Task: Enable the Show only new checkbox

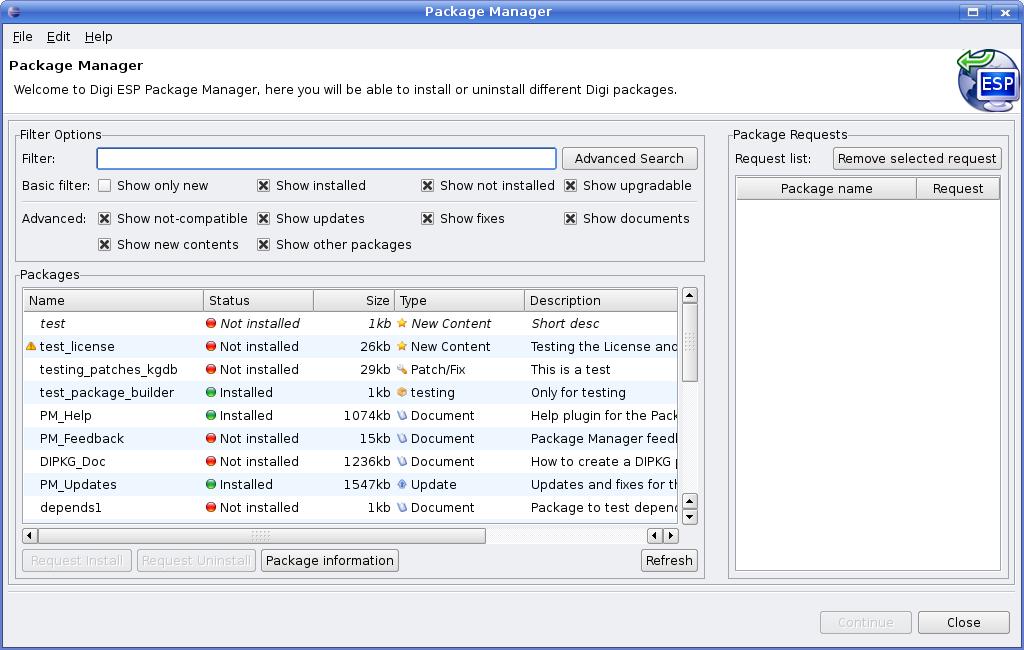Action: click(x=104, y=185)
